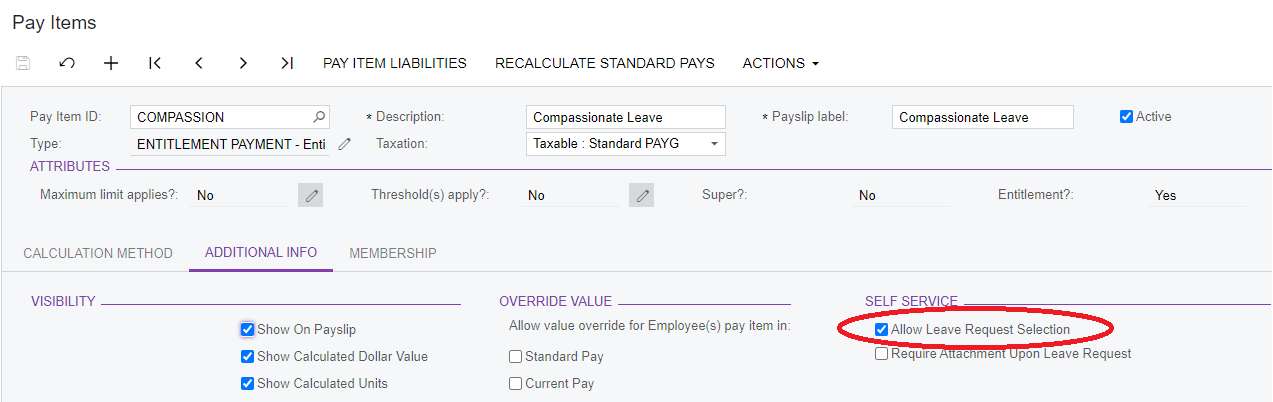Enable Require Attachment Upon Leave Request

tap(881, 354)
